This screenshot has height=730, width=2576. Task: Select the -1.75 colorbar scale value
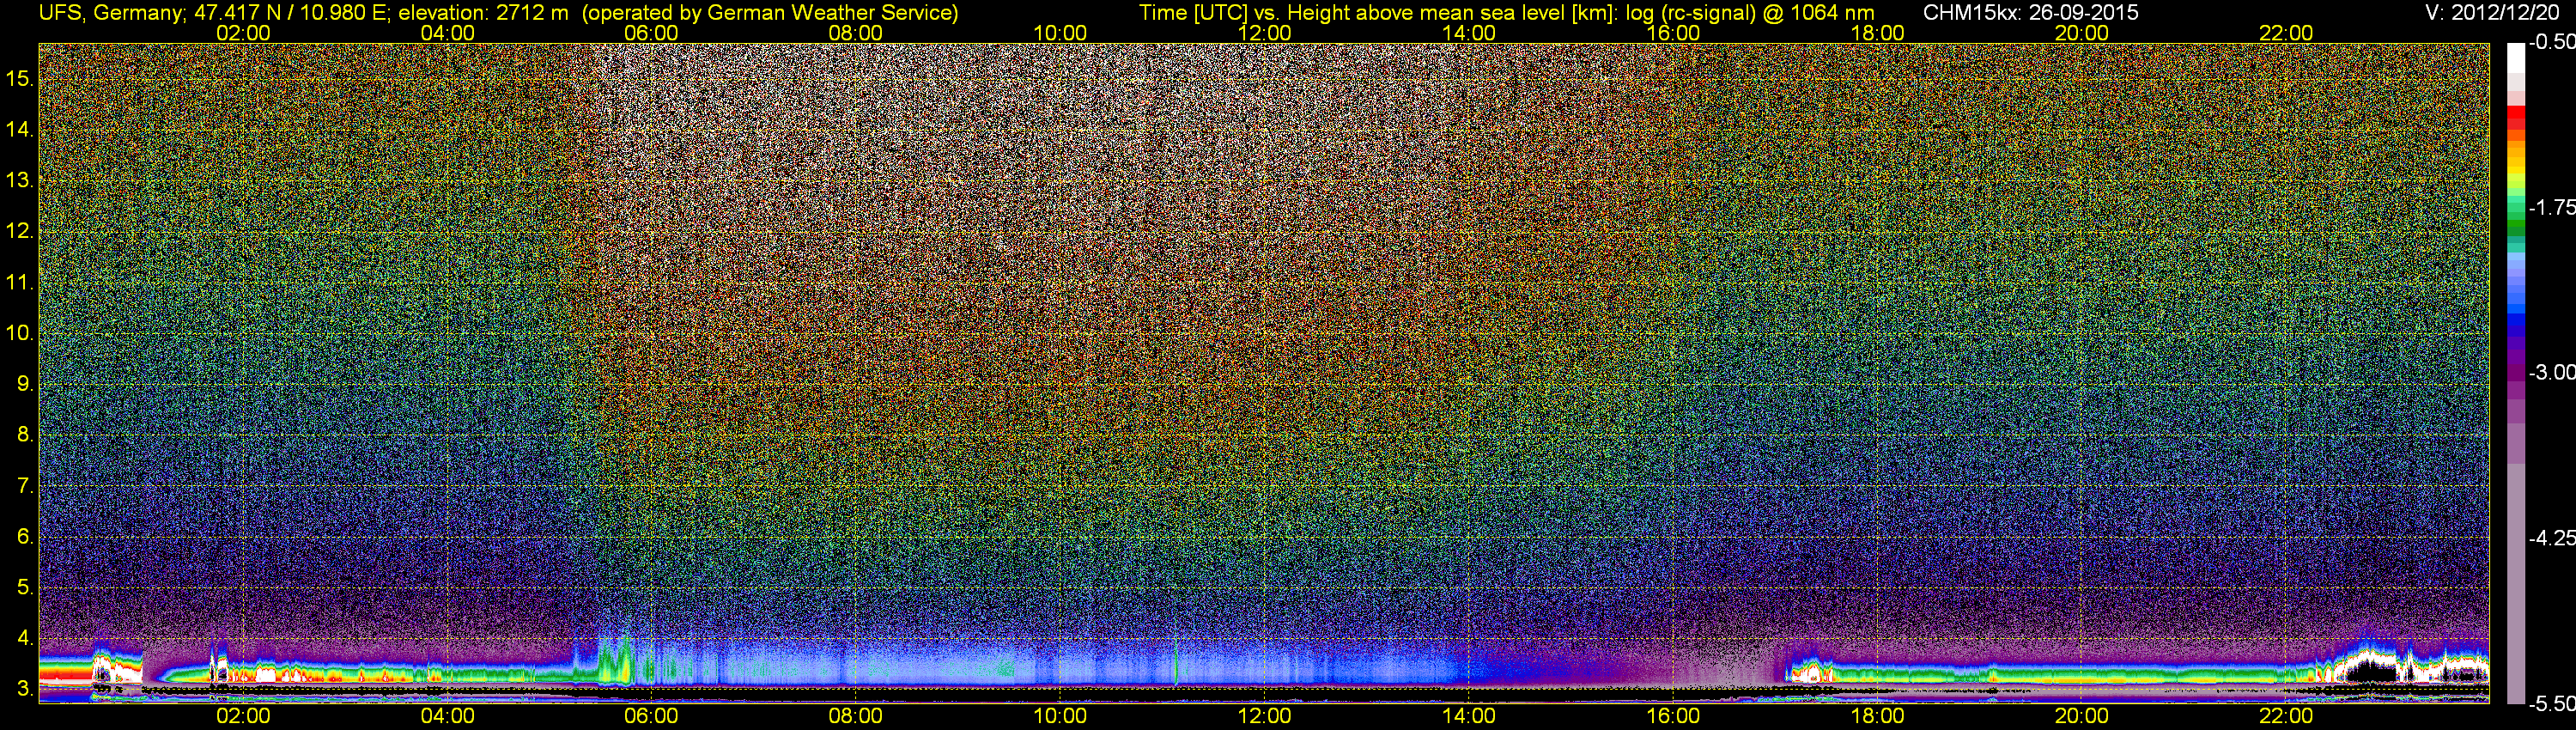[2551, 208]
